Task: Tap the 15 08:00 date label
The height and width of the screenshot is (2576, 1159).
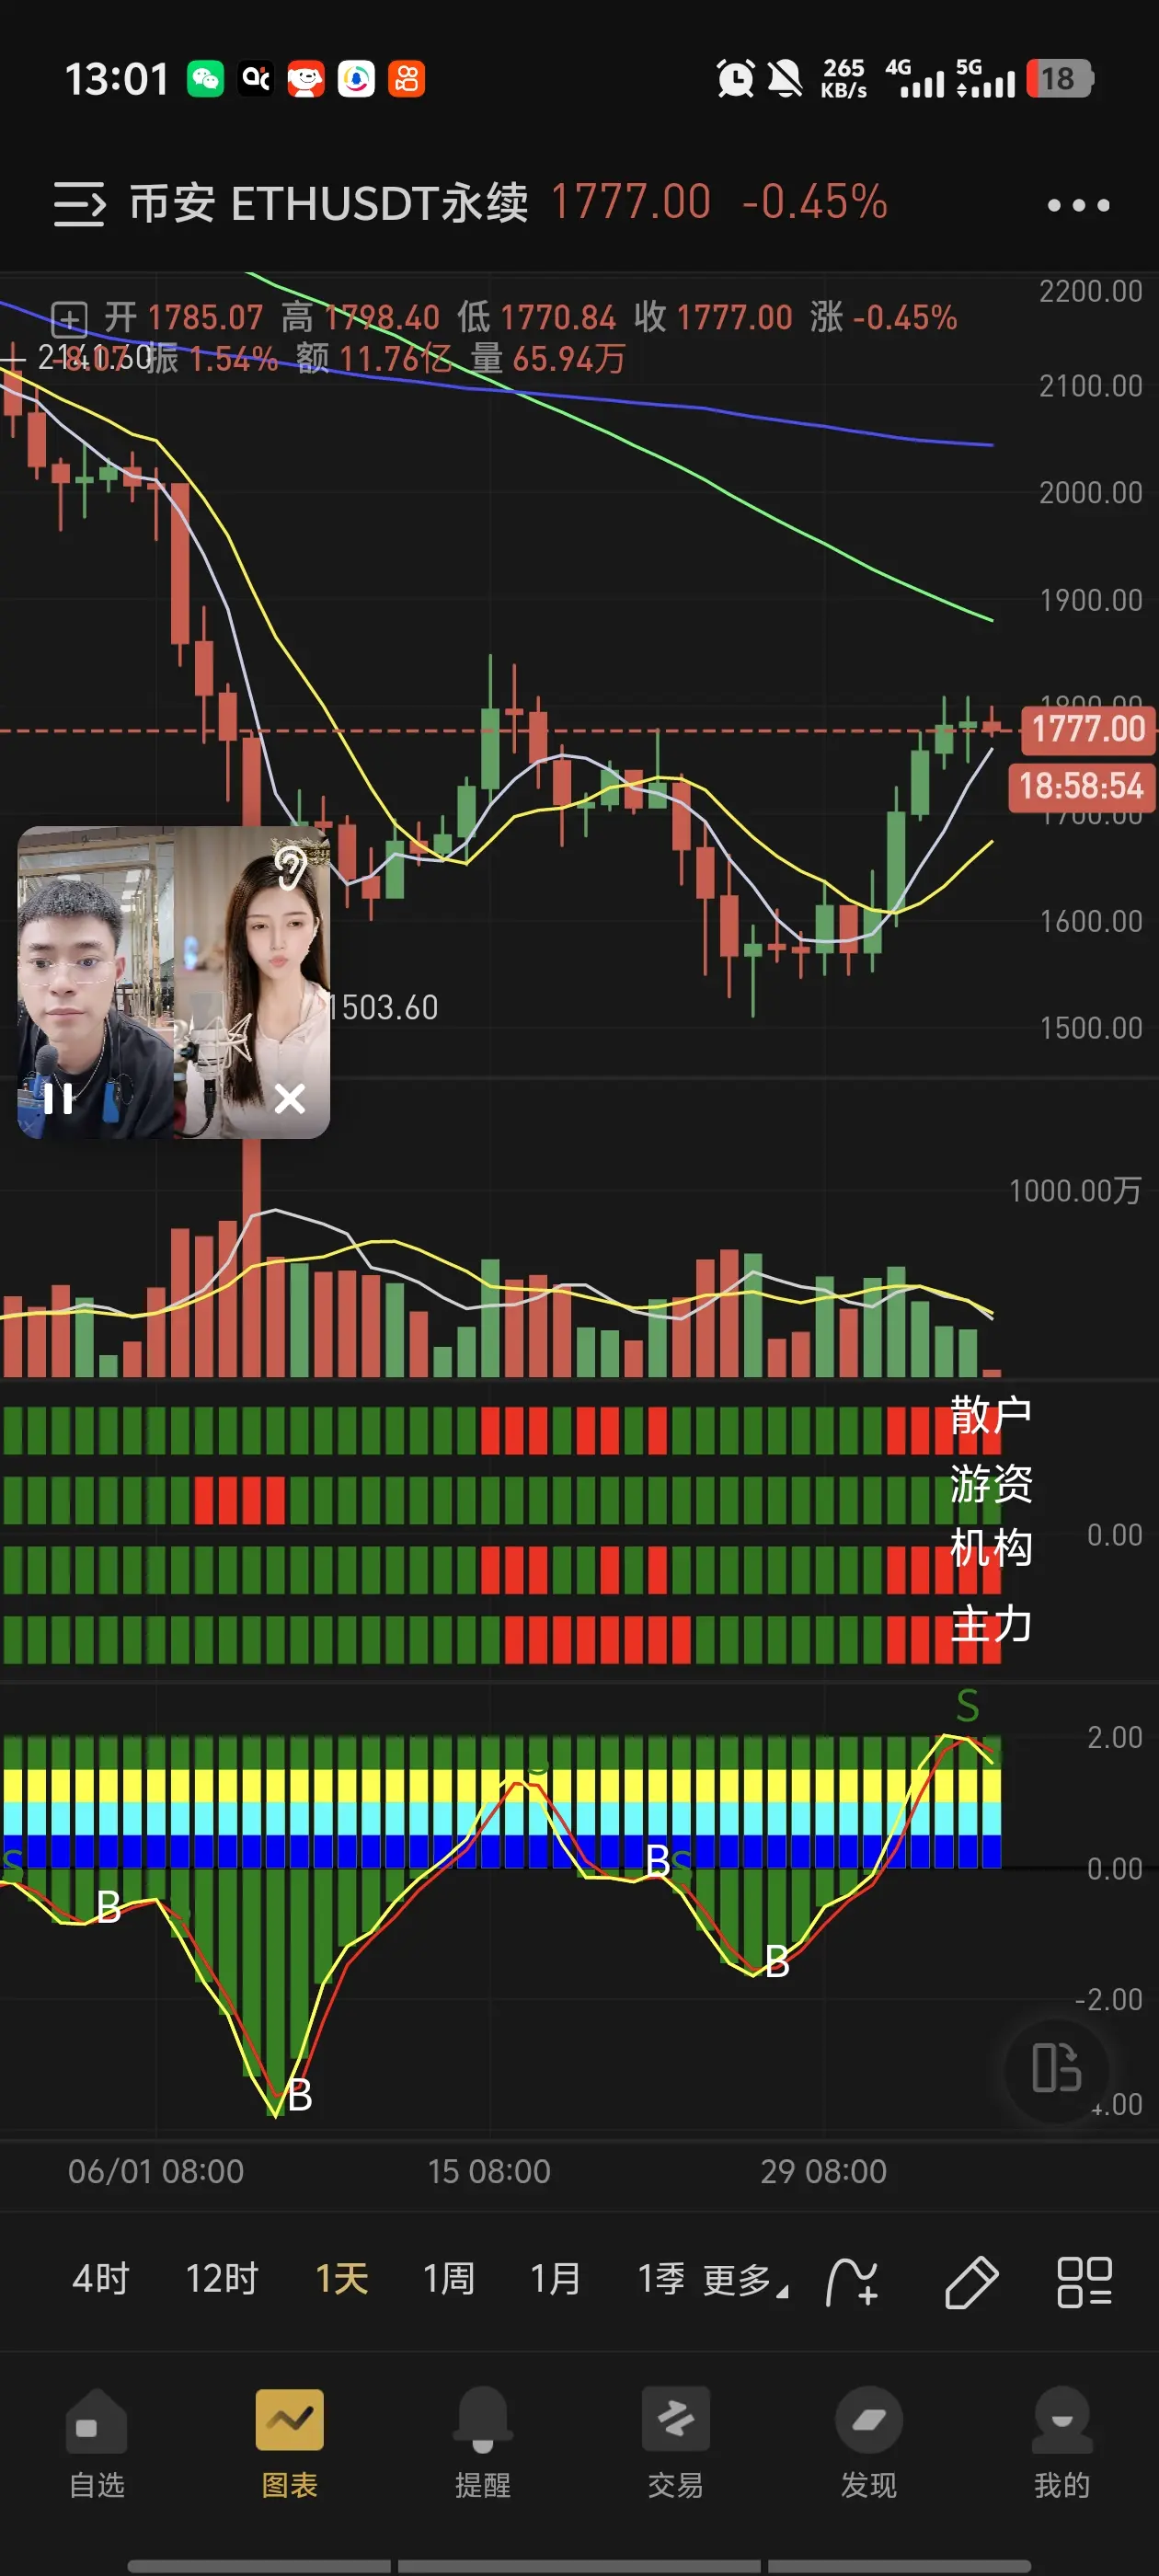Action: (x=489, y=2171)
